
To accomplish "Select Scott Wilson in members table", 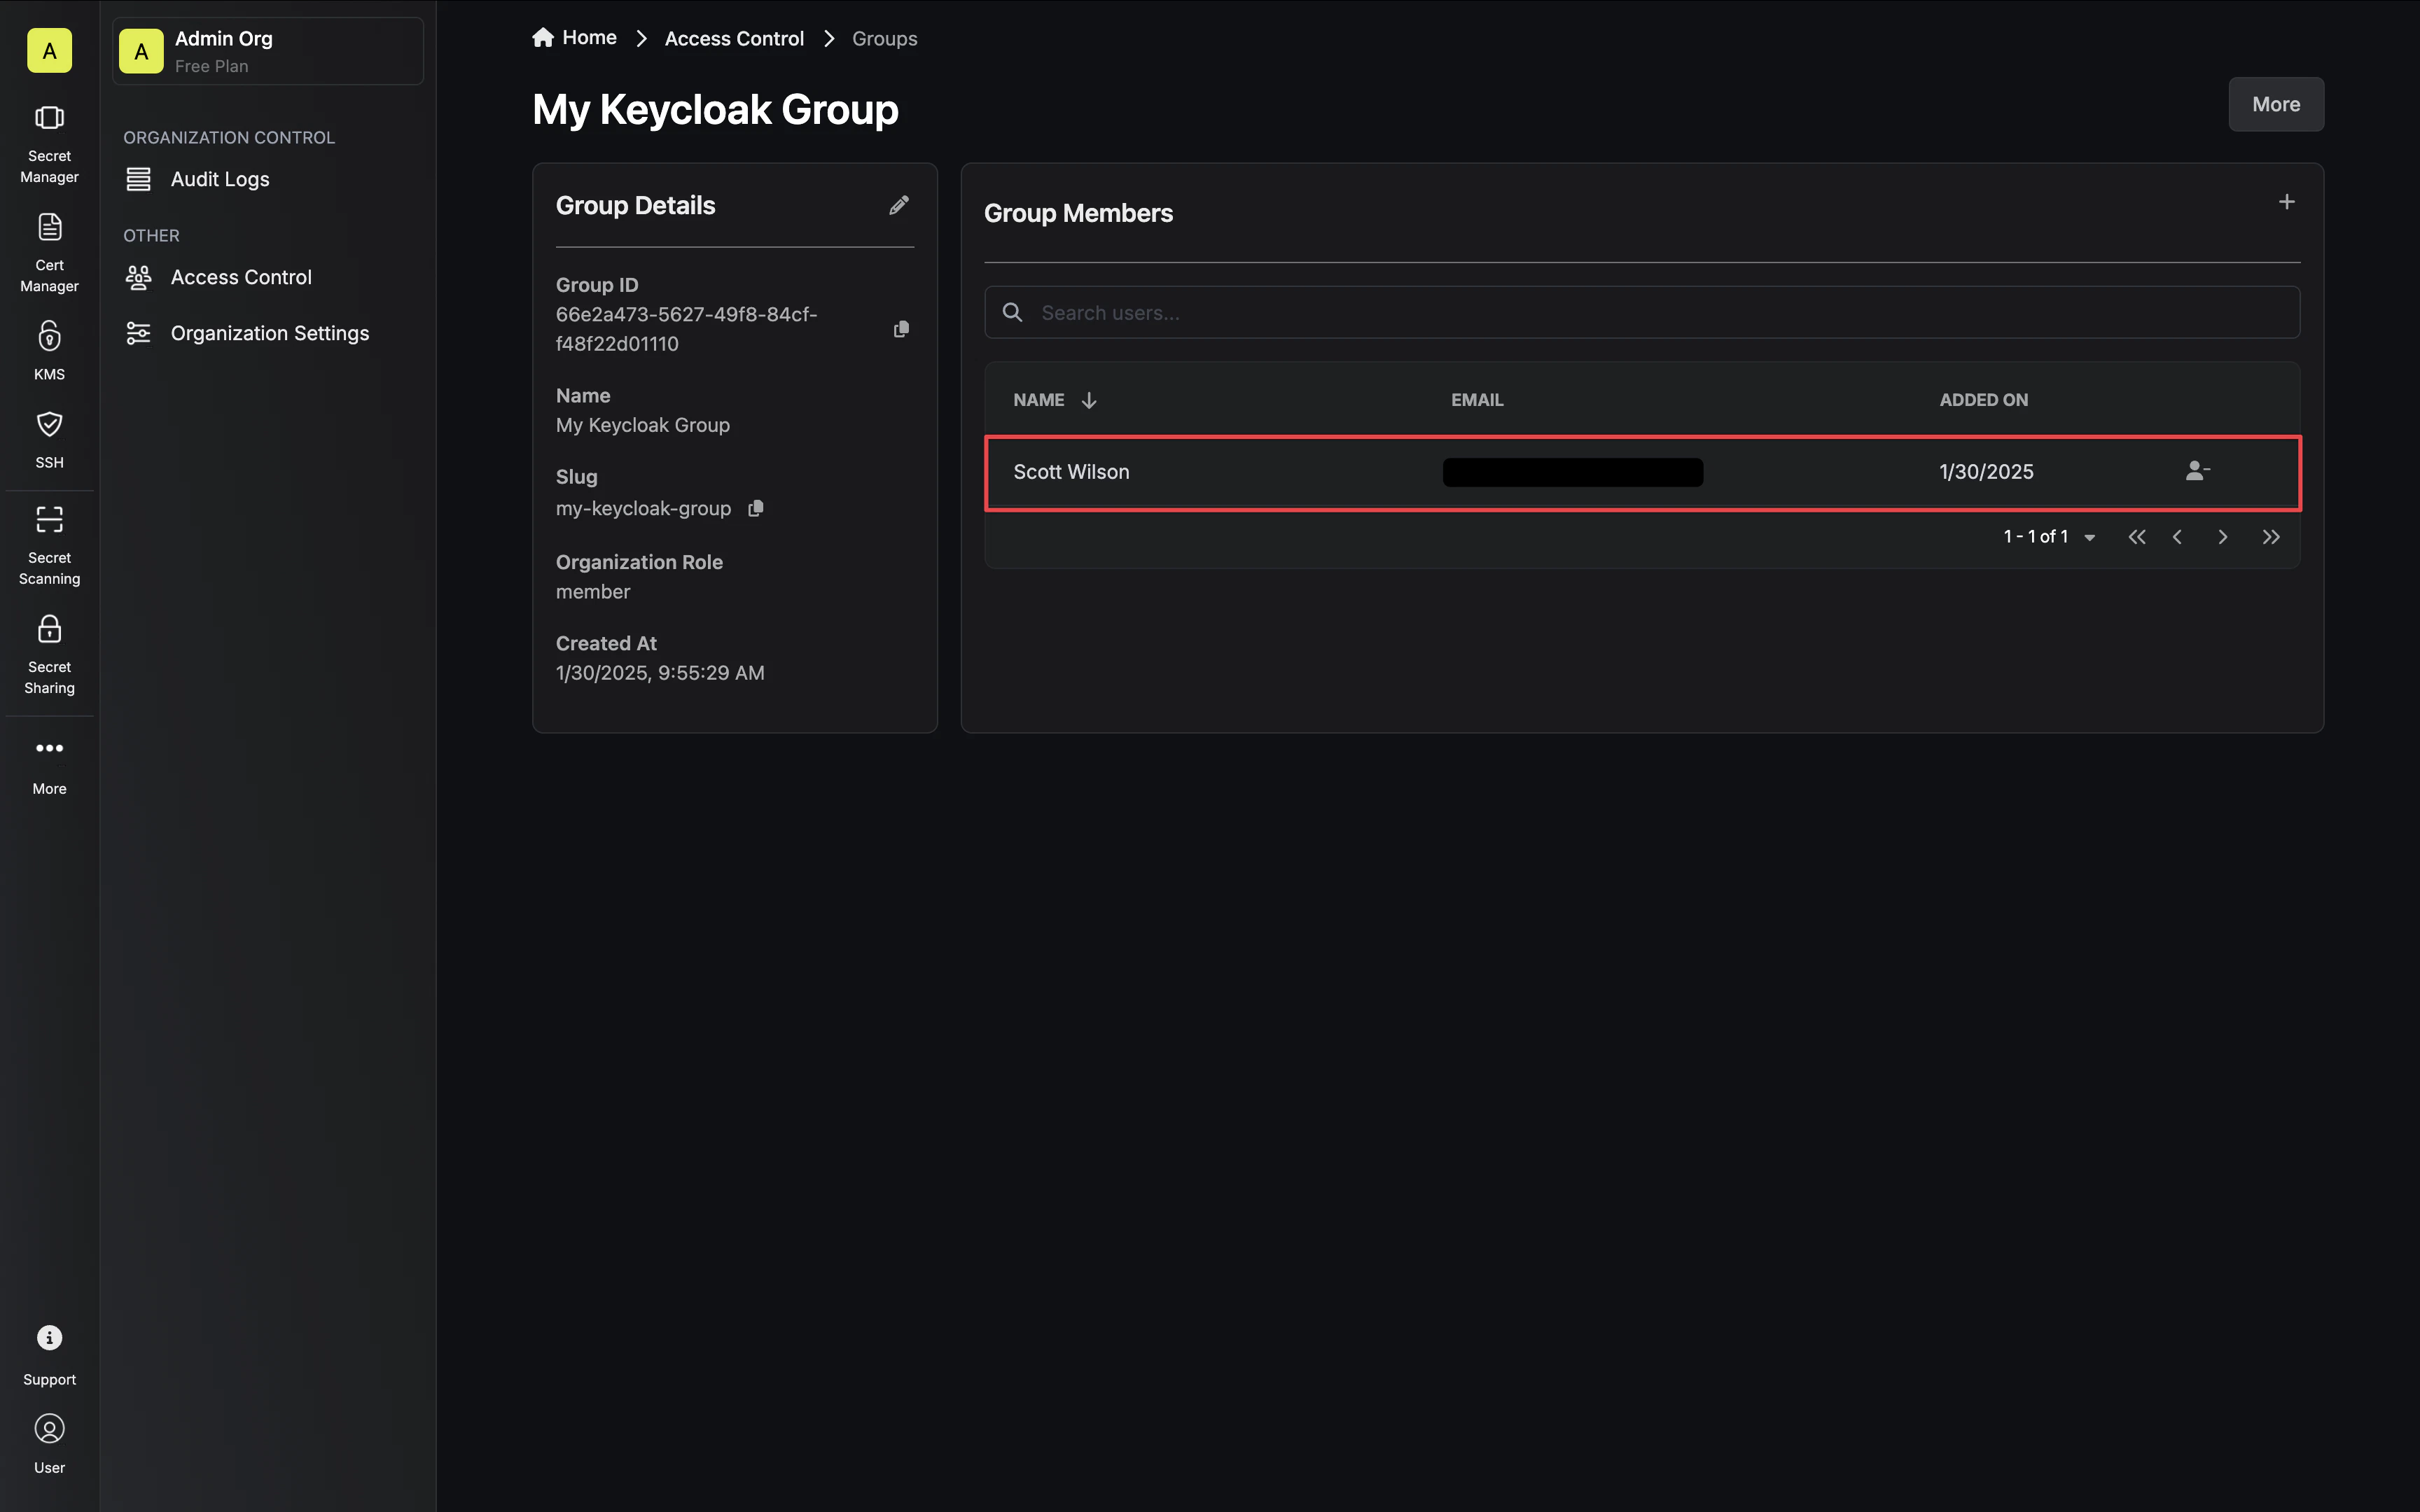I will [1071, 472].
